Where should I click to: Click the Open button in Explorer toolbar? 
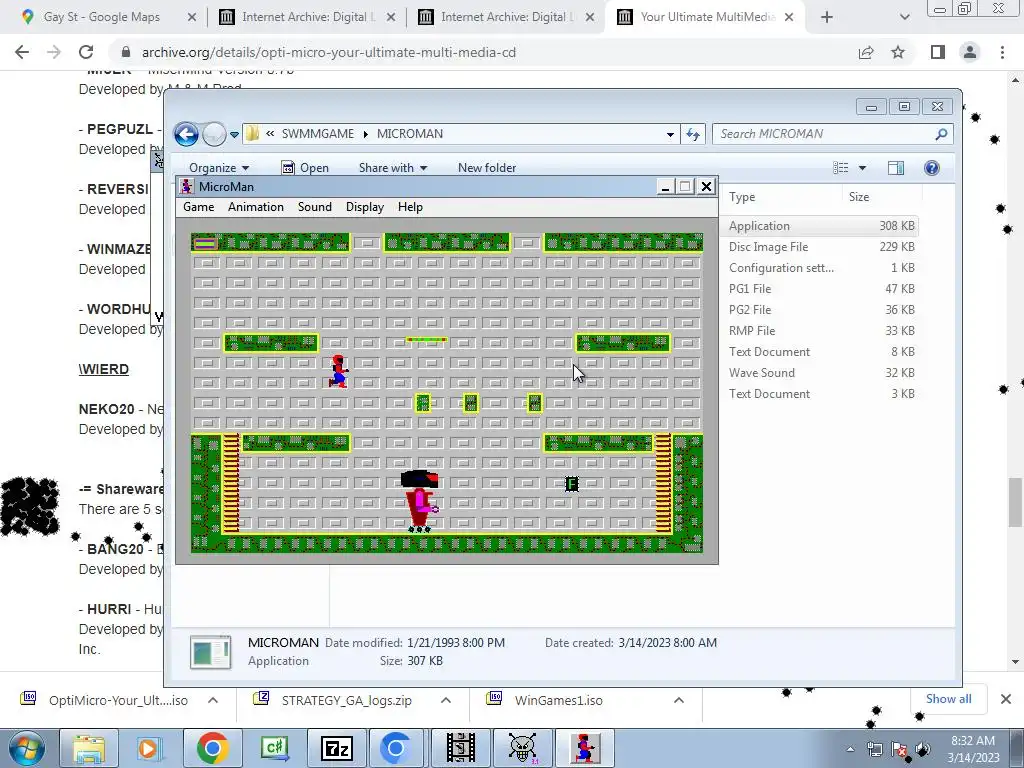[x=305, y=168]
